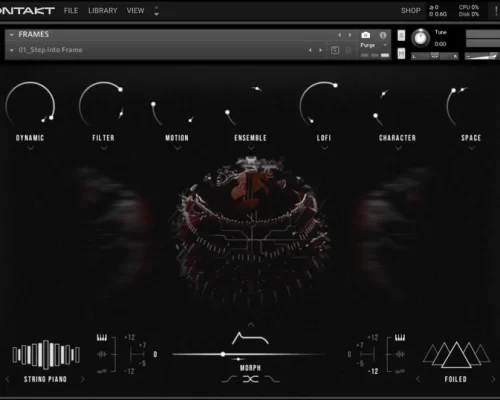Solo the instrument with the S button
The height and width of the screenshot is (400, 500).
click(x=401, y=35)
